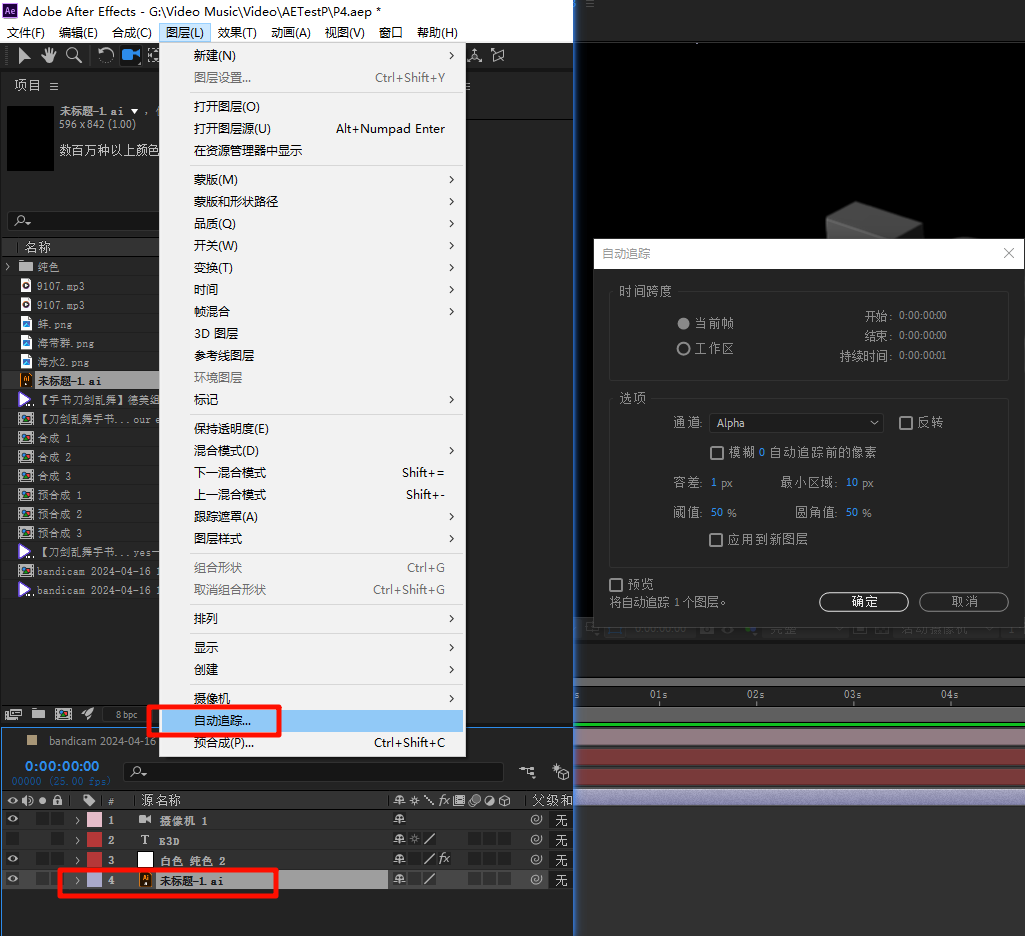Select the 工作区 radio button

pos(683,349)
